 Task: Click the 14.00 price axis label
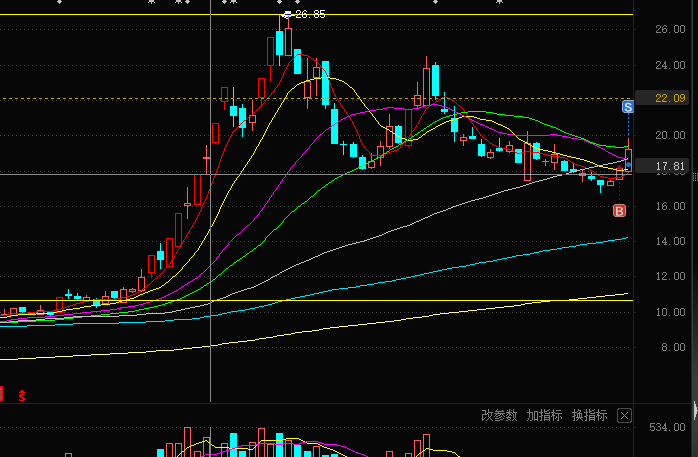670,241
